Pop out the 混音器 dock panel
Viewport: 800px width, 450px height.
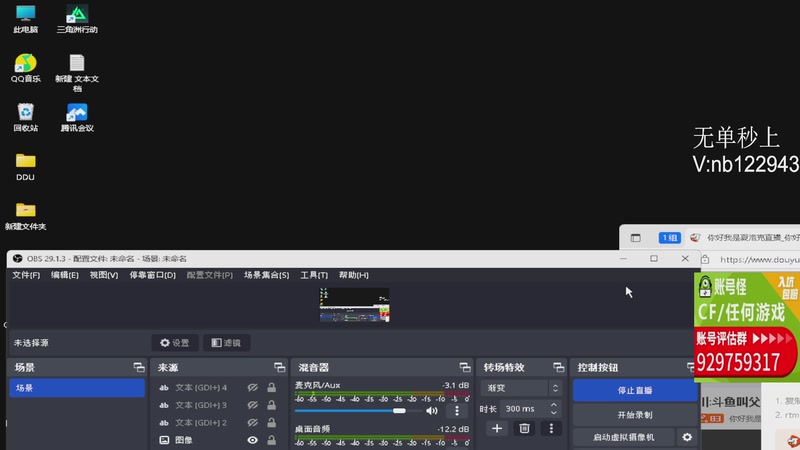coord(464,367)
